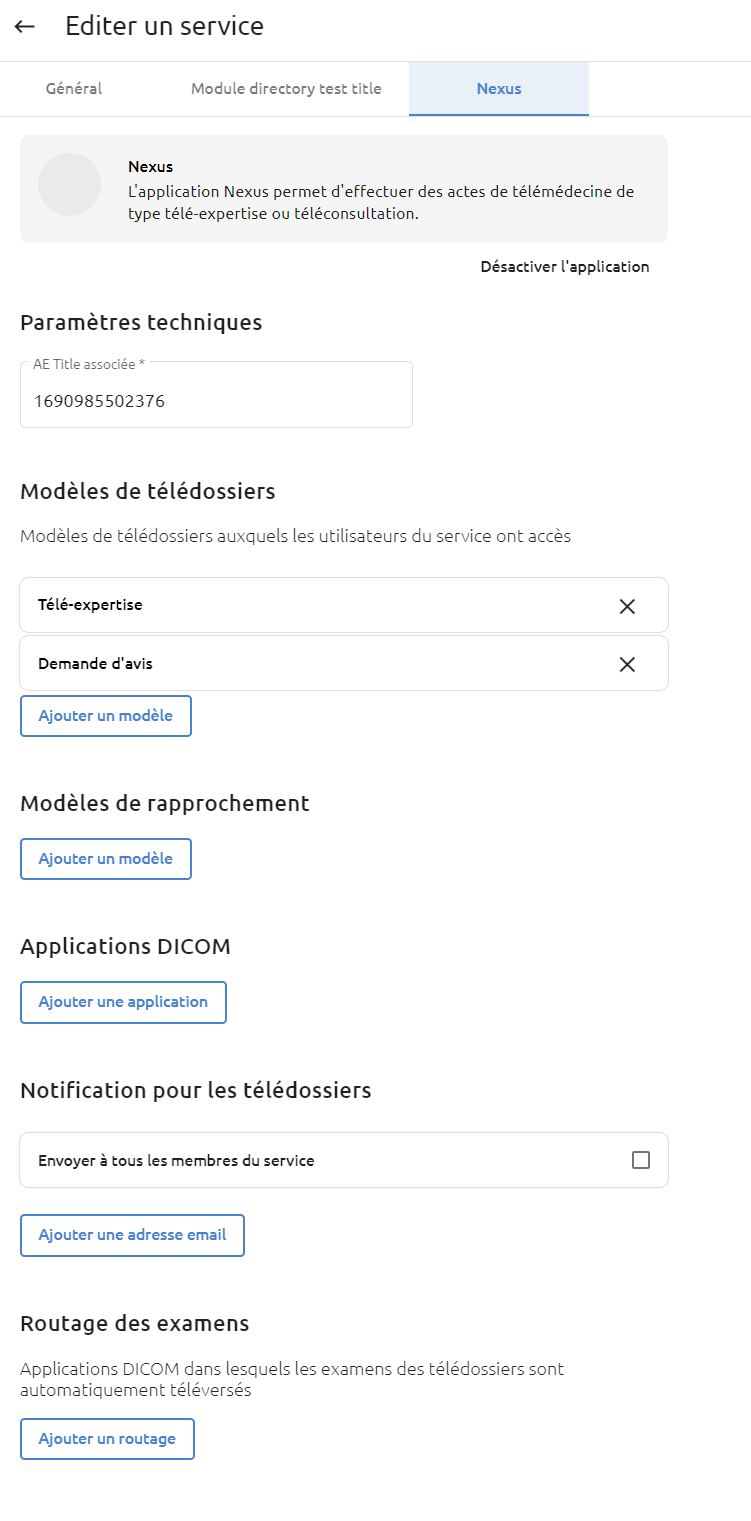
Task: Click Ajouter une adresse email button
Action: tap(132, 1235)
